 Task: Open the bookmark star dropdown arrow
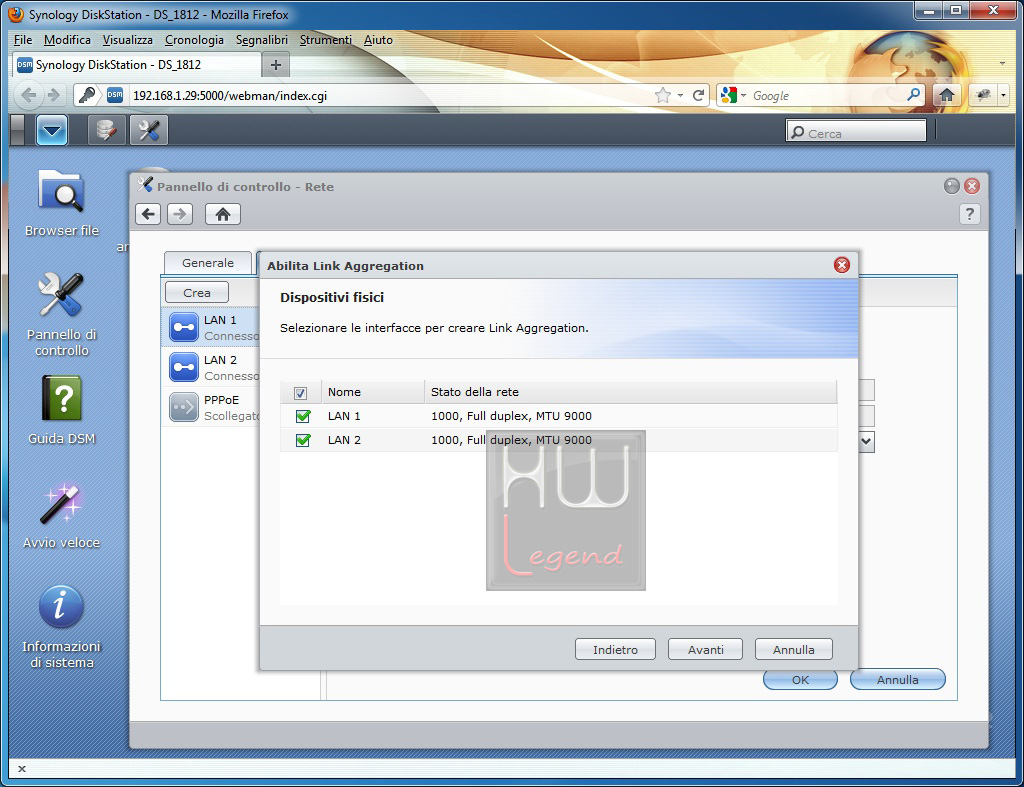[680, 95]
